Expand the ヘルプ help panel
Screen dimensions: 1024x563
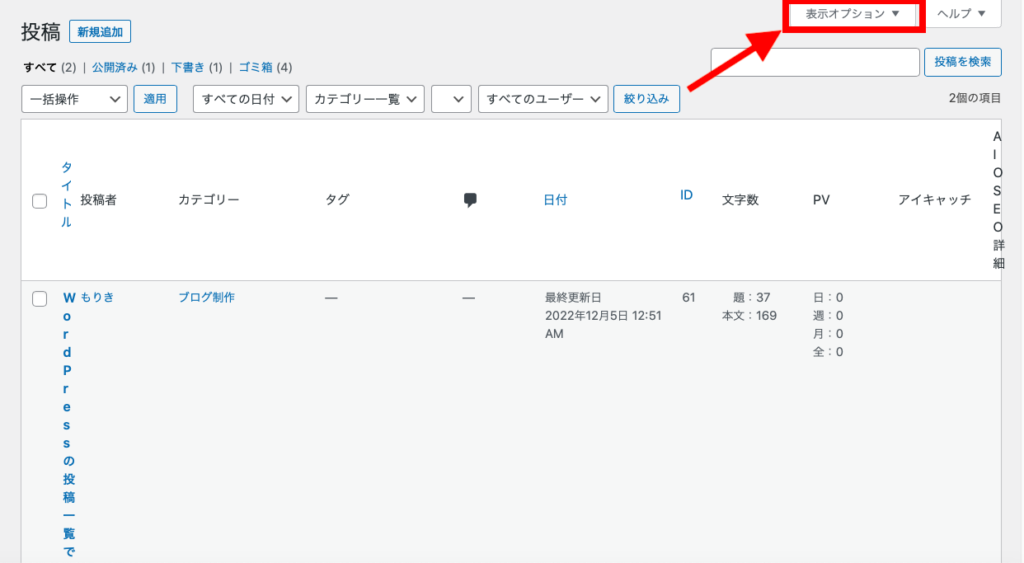tap(962, 14)
